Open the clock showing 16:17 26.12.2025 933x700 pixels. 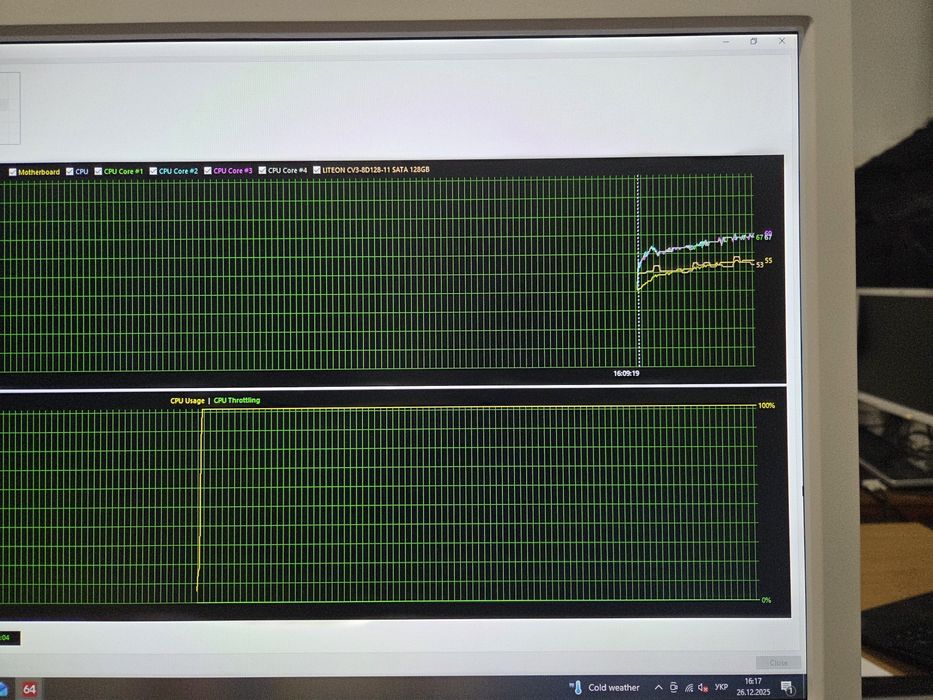pyautogui.click(x=753, y=686)
